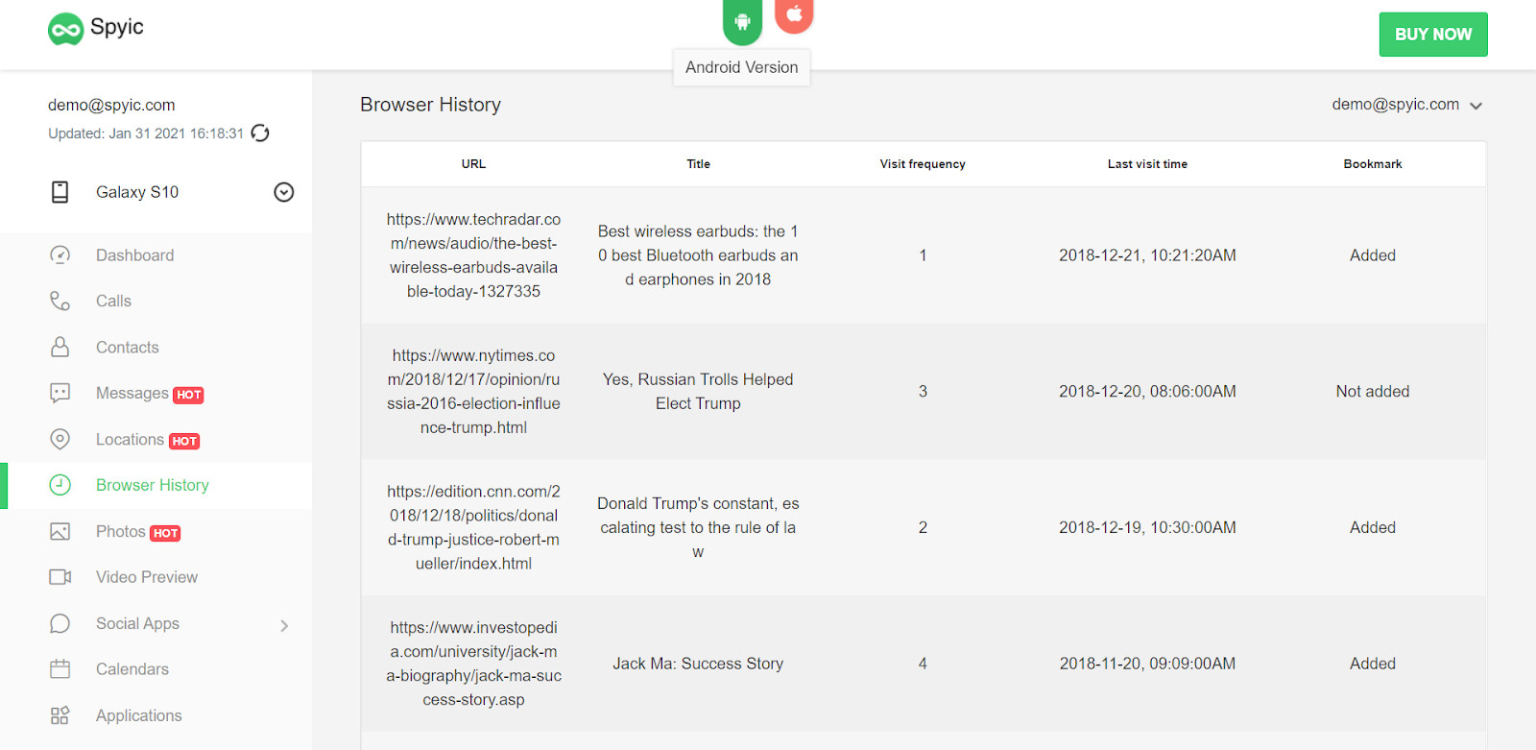The height and width of the screenshot is (750, 1536).
Task: Select the green Android version icon
Action: coord(742,21)
